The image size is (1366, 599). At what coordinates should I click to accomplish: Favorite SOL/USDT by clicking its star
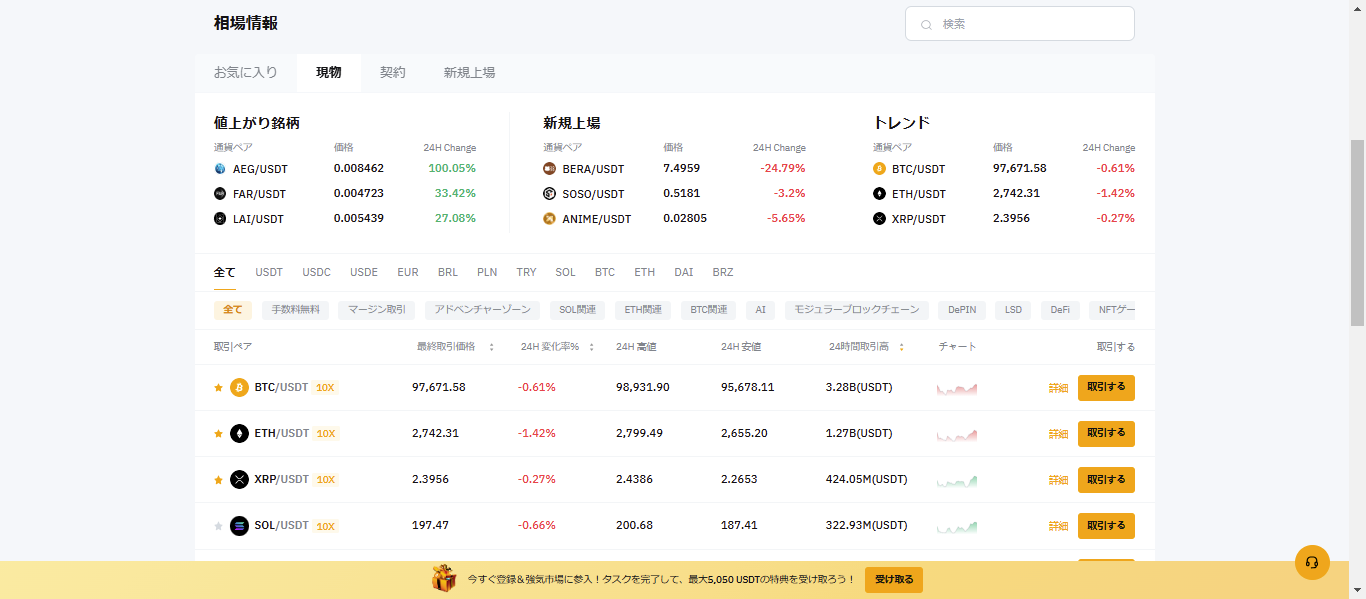click(x=217, y=525)
